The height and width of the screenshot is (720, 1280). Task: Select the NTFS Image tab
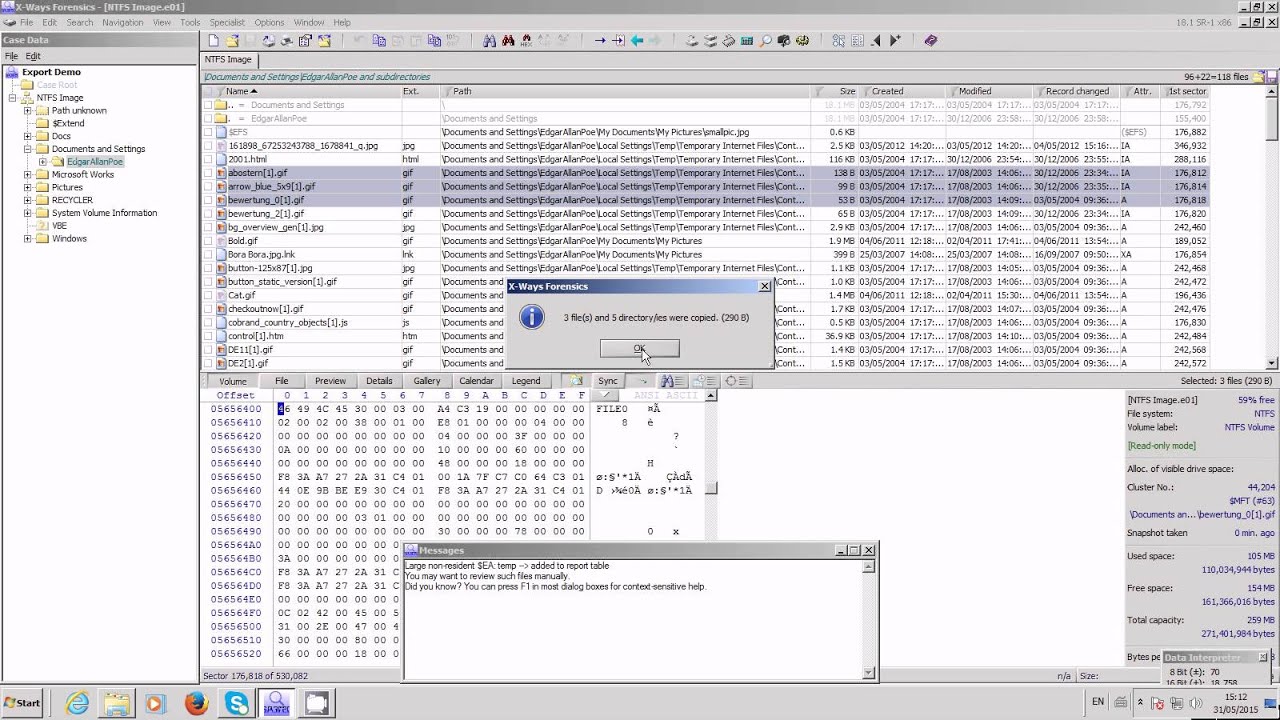[228, 59]
